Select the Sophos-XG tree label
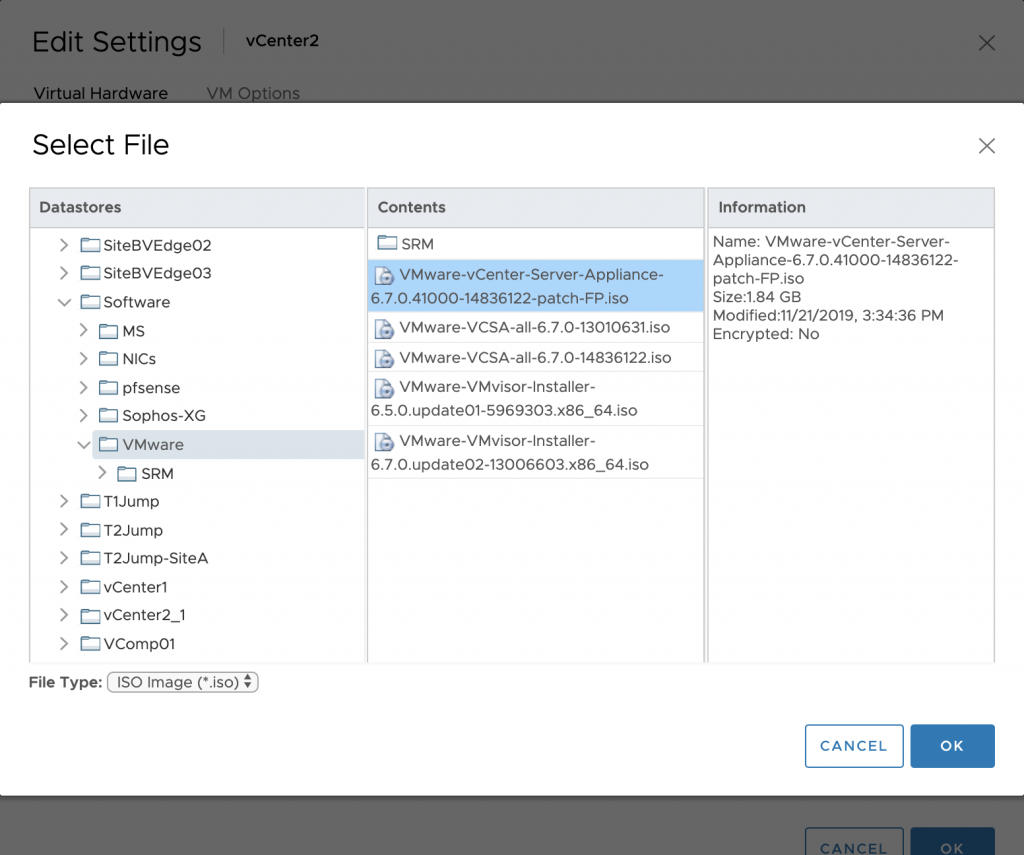The height and width of the screenshot is (855, 1024). pos(164,415)
